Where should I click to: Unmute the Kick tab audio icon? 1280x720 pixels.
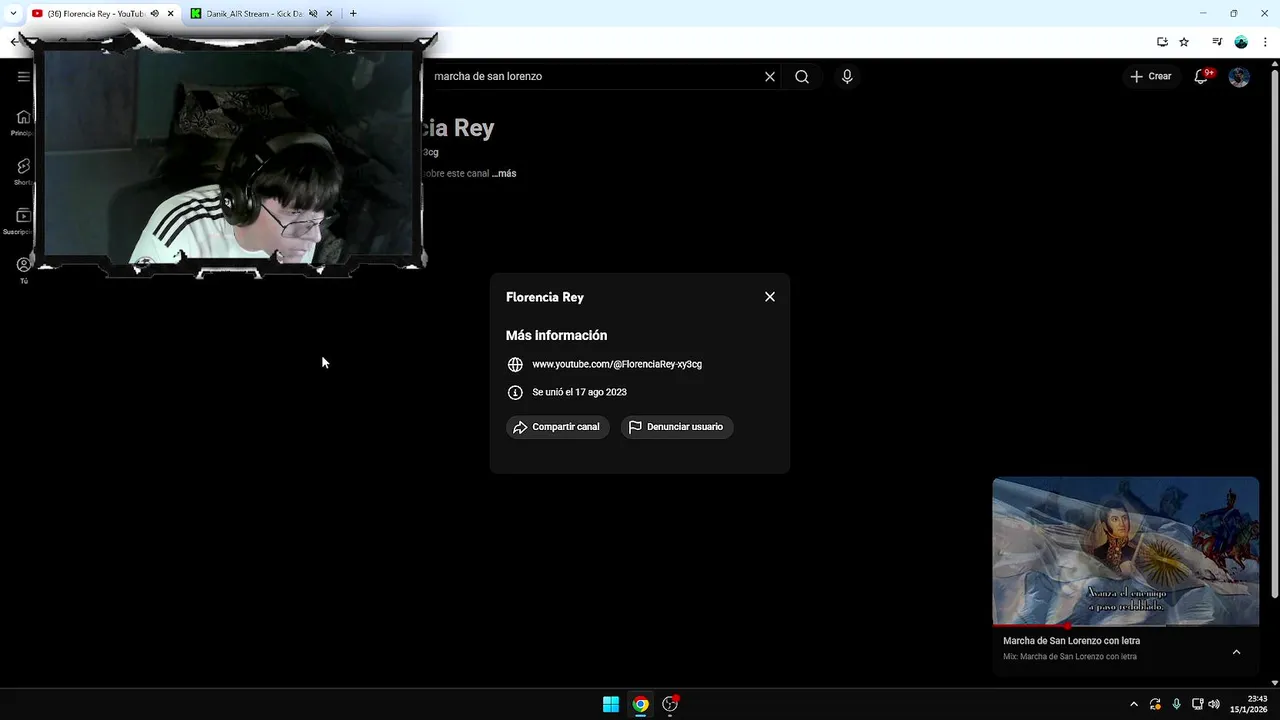(313, 14)
